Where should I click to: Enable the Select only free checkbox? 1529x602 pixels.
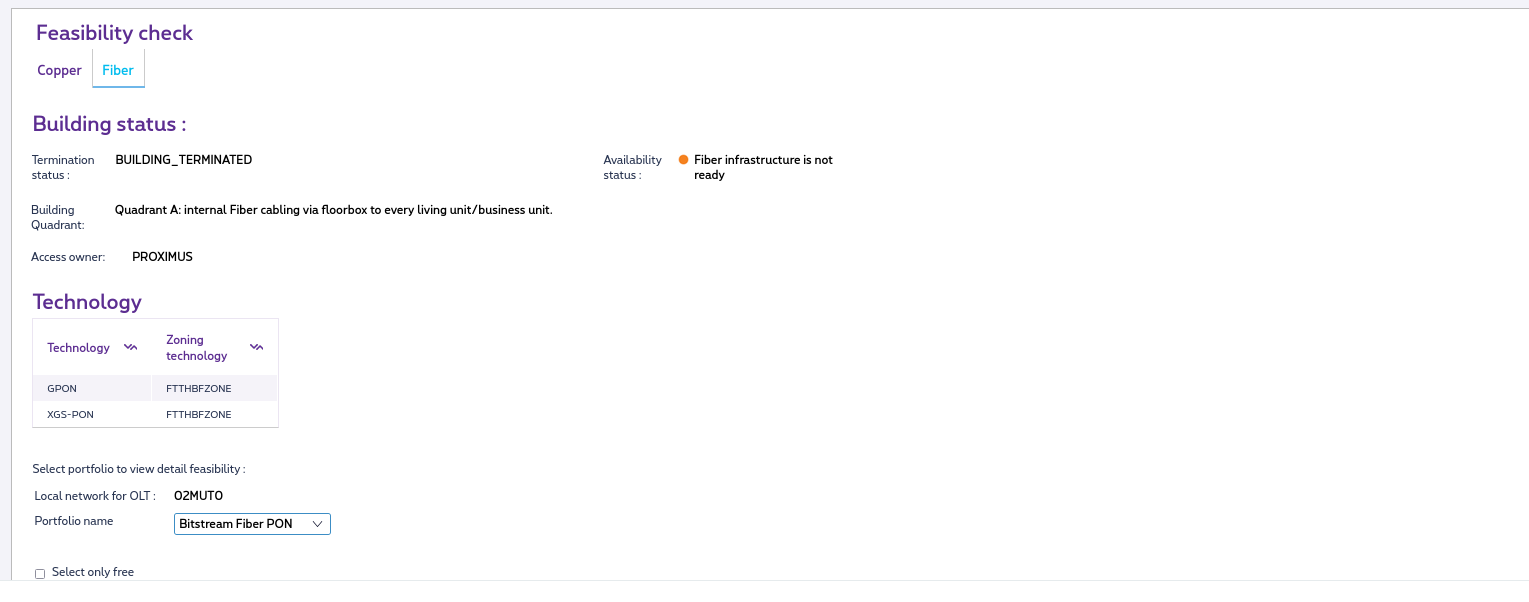coord(40,574)
